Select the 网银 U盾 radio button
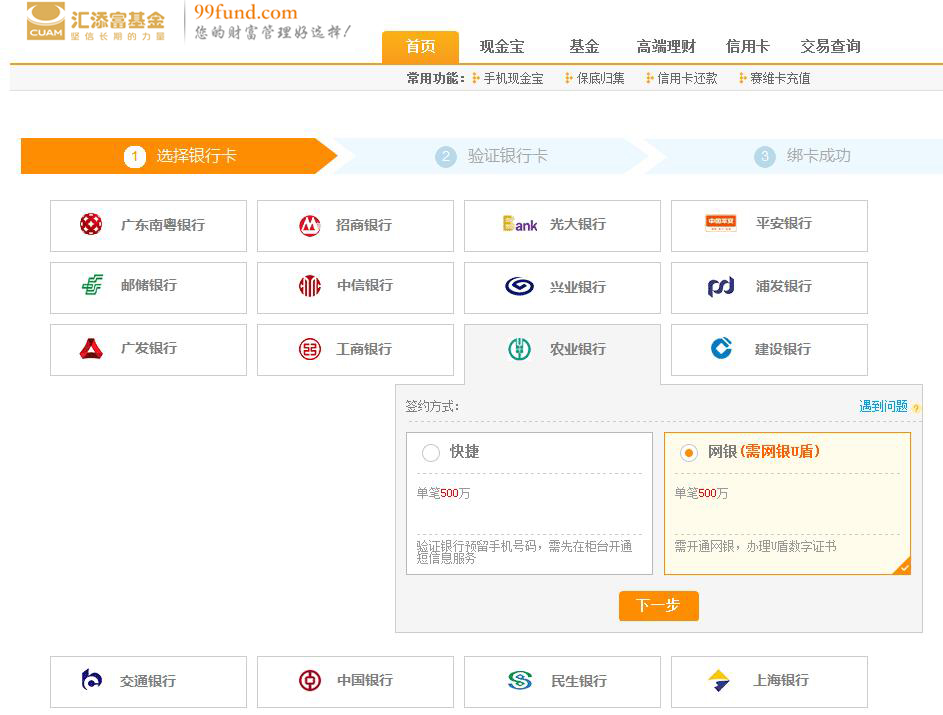 point(688,453)
